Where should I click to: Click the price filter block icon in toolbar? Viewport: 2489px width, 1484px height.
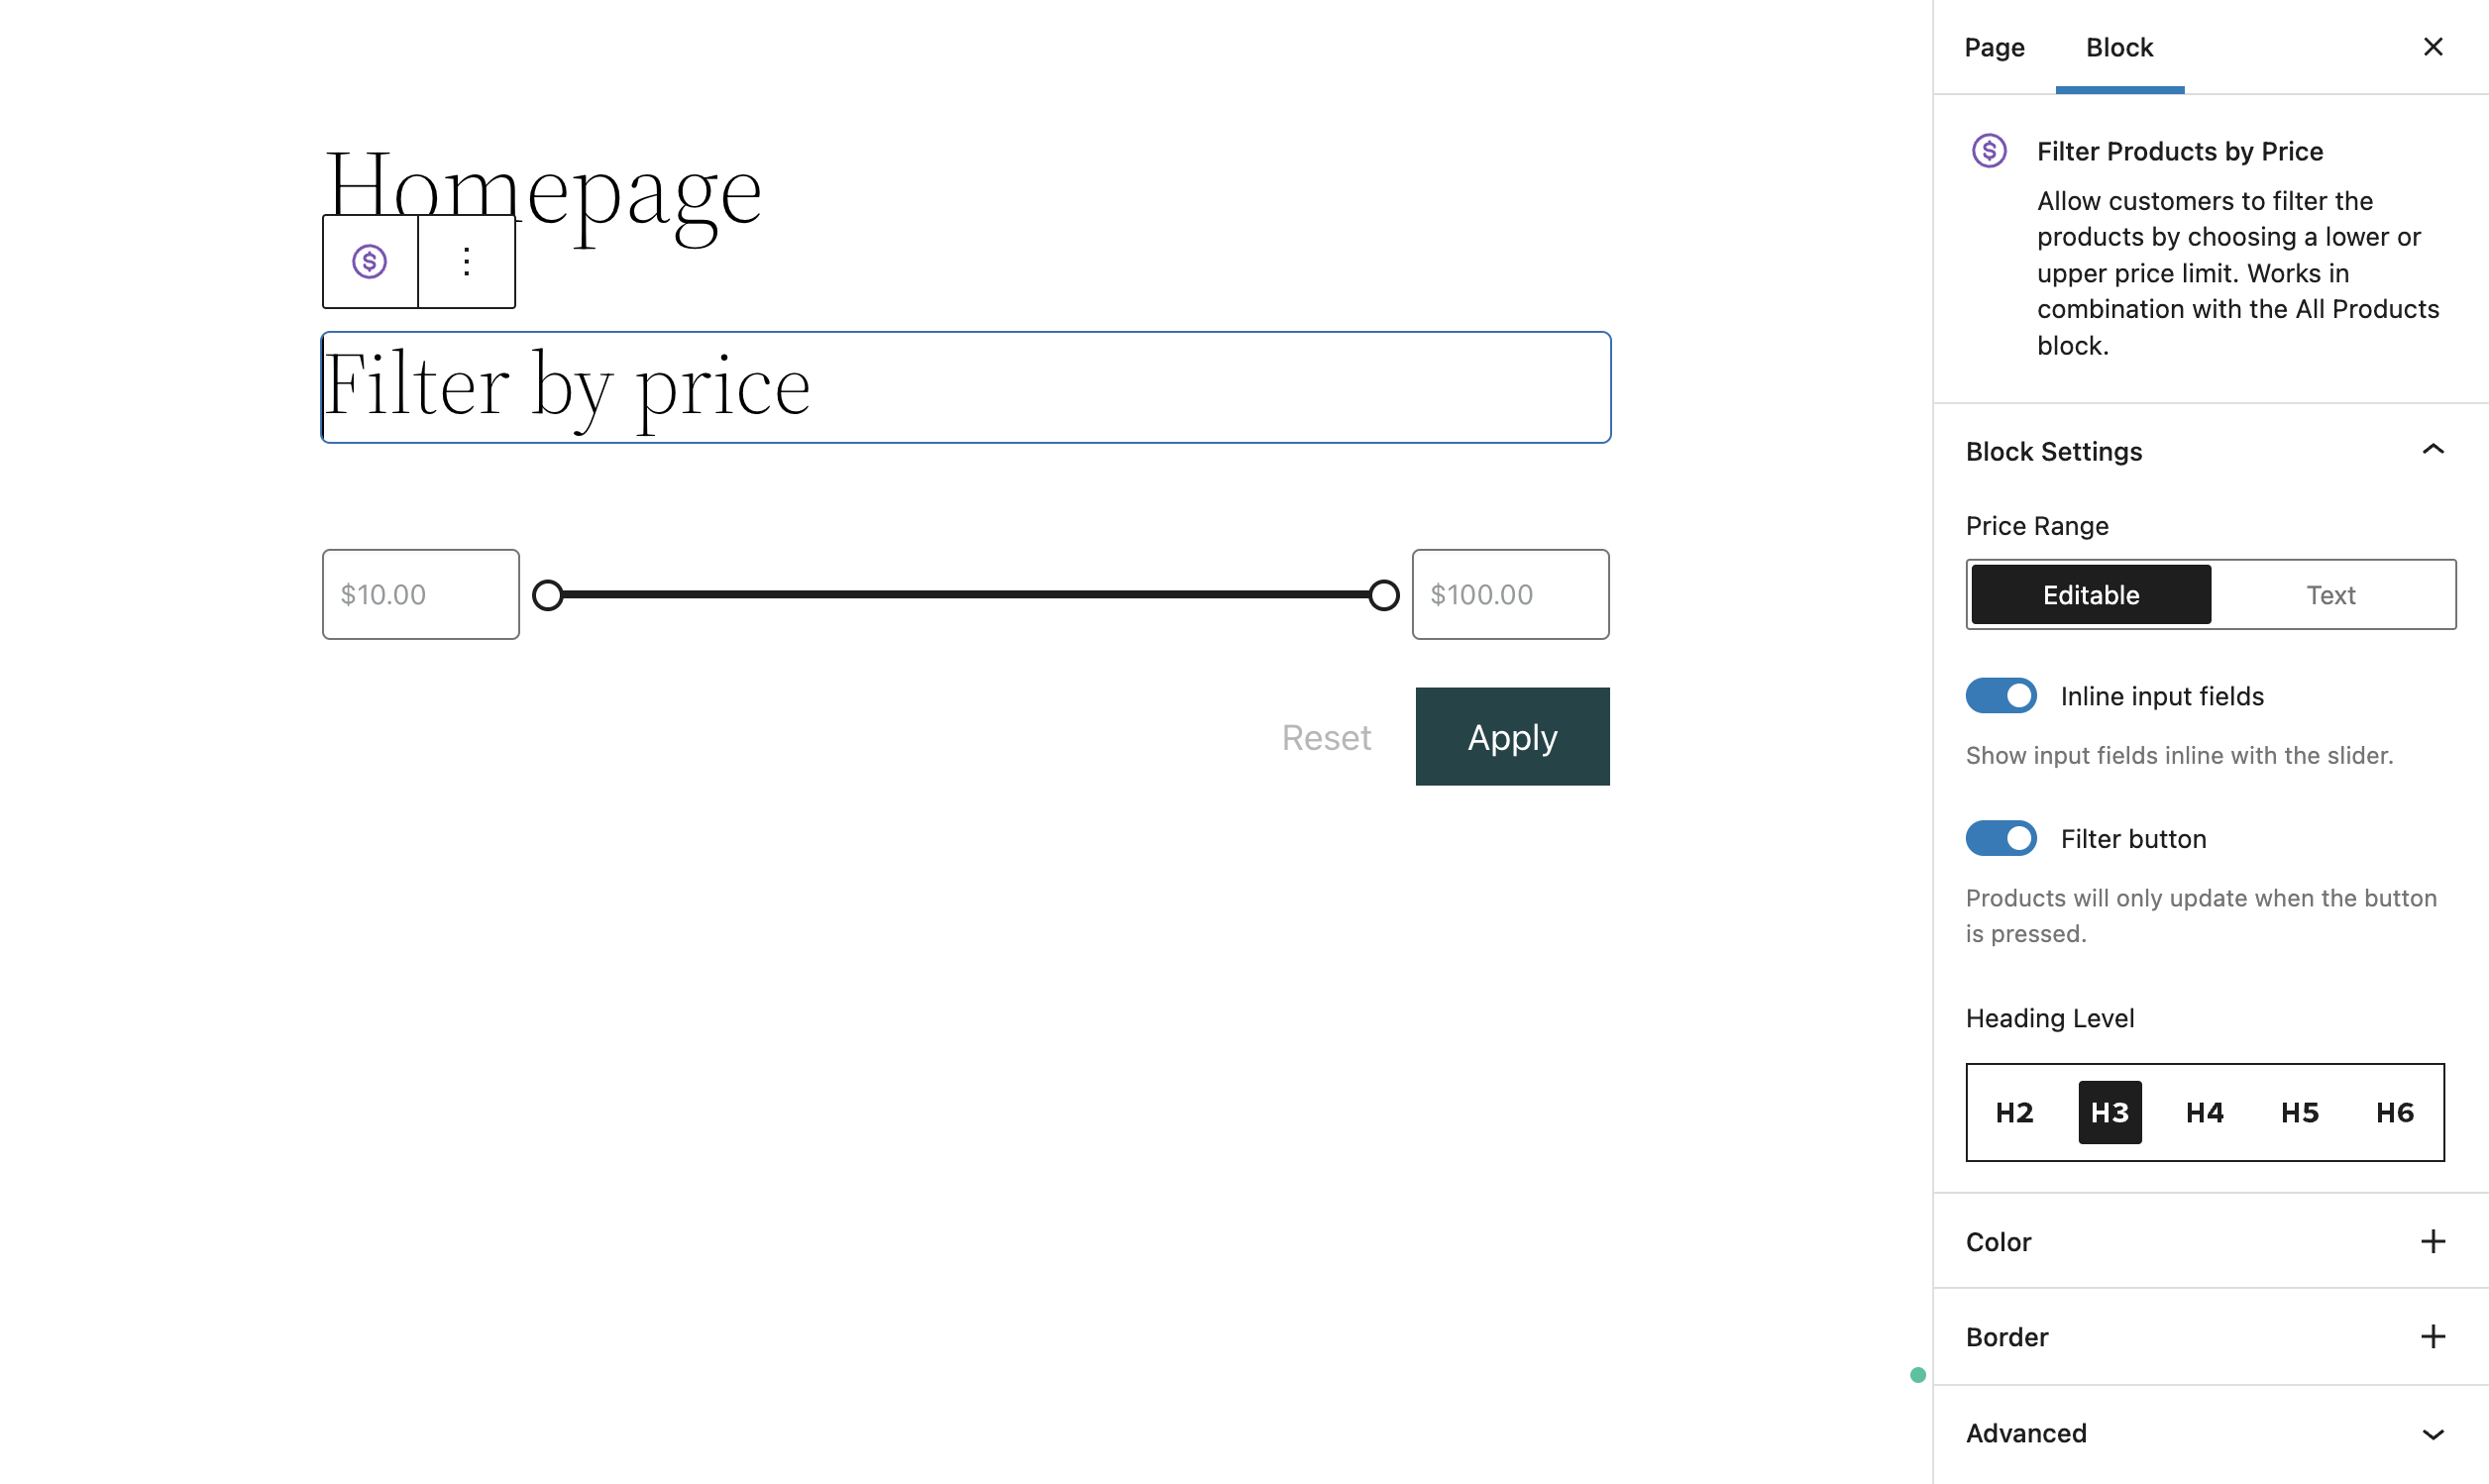(370, 262)
